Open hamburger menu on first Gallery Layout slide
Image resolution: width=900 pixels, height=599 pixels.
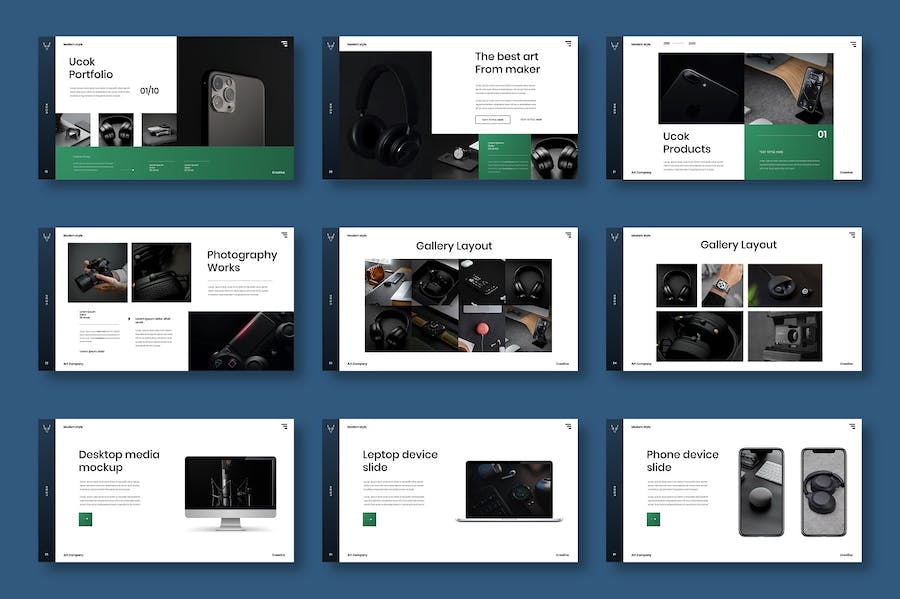[570, 235]
